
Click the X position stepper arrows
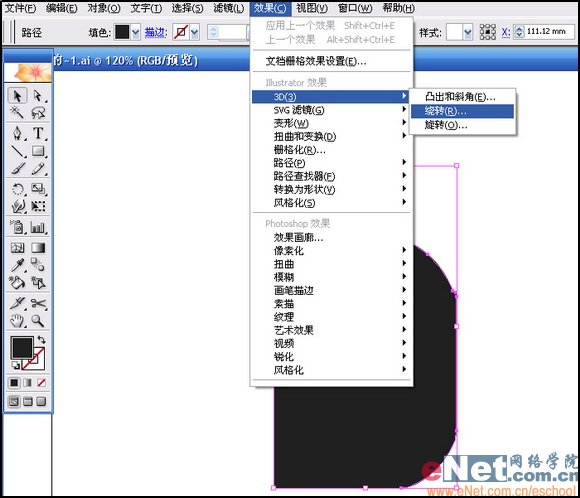519,32
